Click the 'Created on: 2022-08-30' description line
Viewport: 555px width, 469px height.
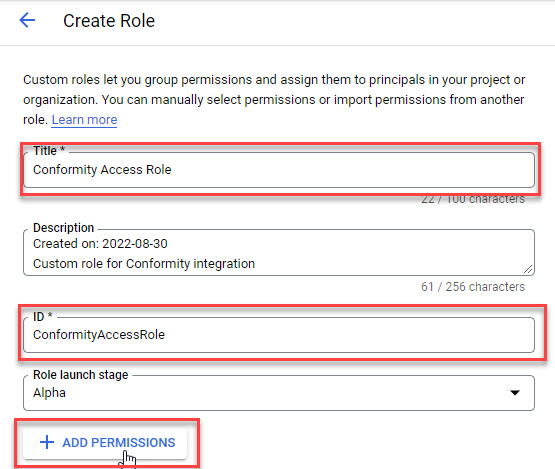(100, 244)
